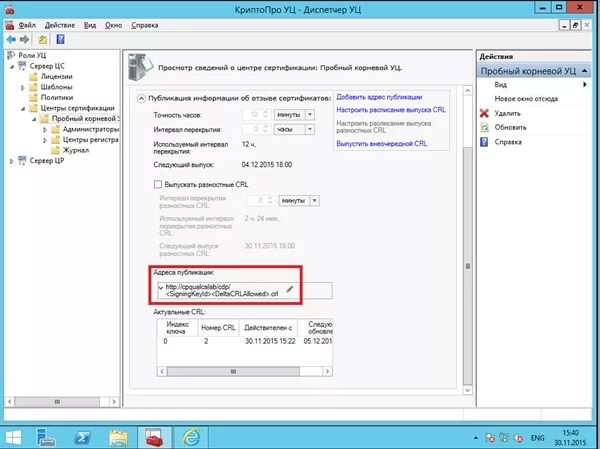This screenshot has height=449, width=600.
Task: Collapse Публикация информации об отзыве section
Action: coord(141,98)
